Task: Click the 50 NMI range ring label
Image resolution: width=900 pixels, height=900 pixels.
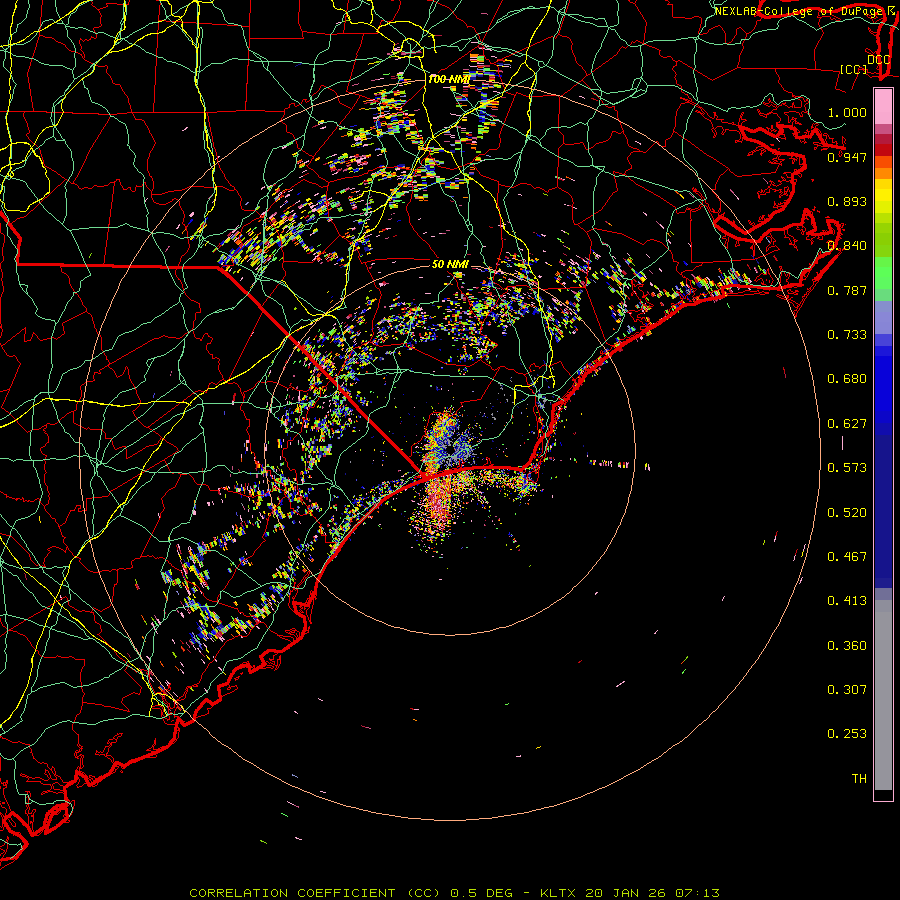Action: pyautogui.click(x=450, y=264)
